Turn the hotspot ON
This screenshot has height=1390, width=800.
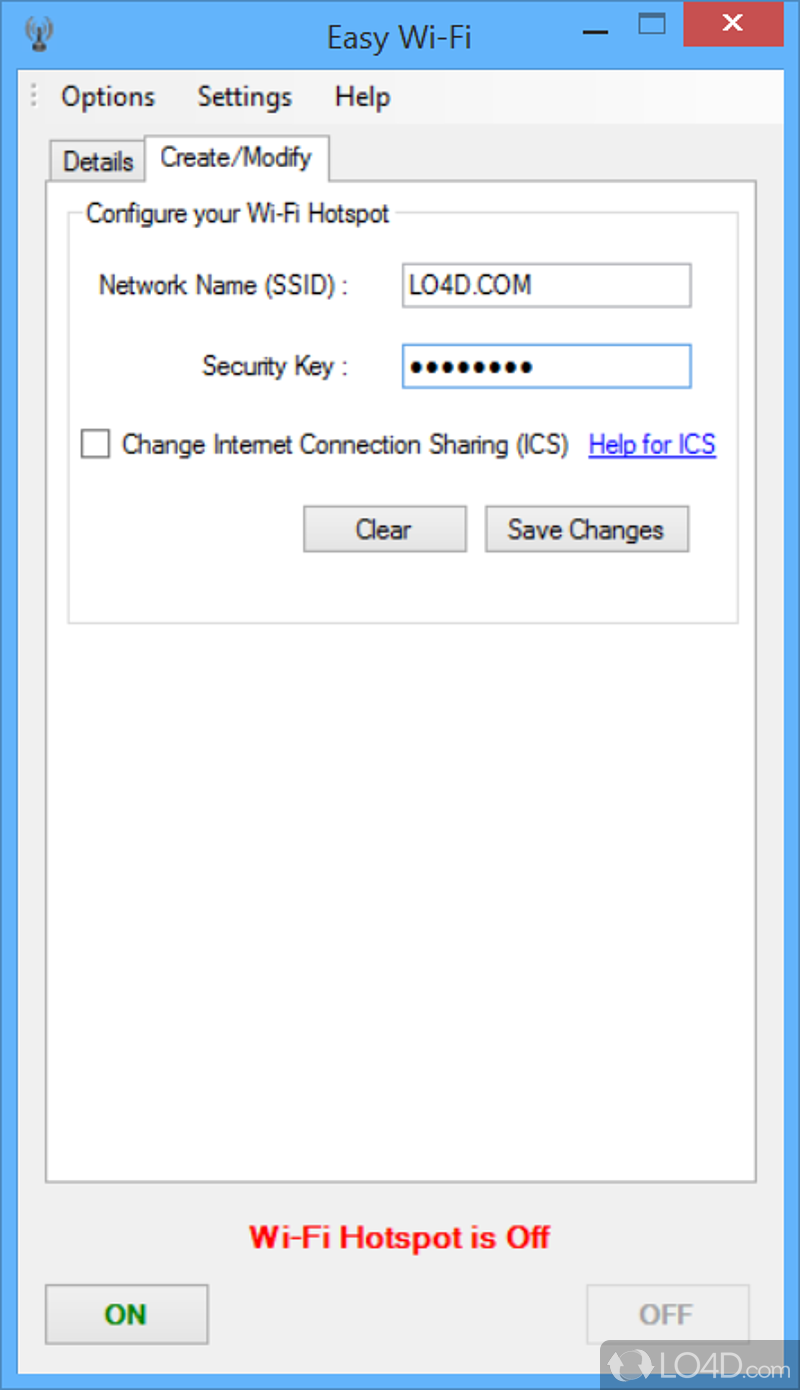[126, 1314]
